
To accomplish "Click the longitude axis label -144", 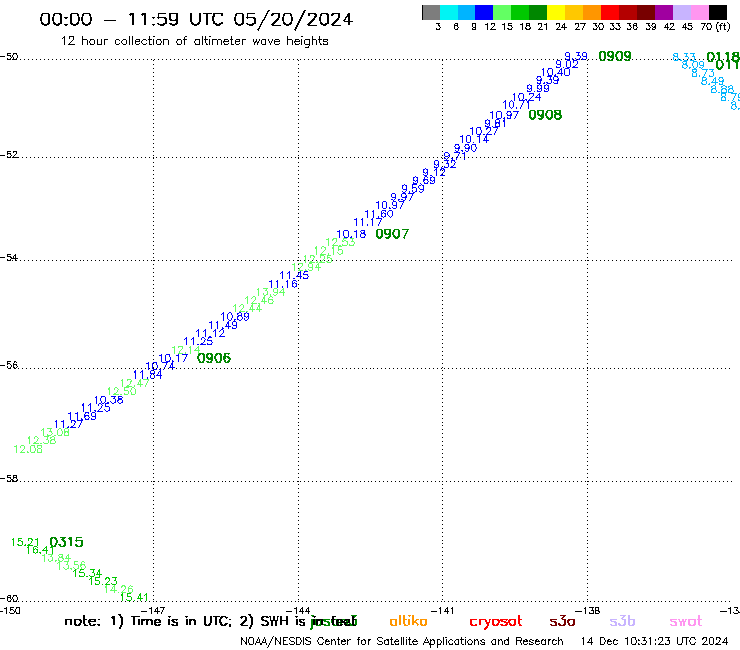I will pyautogui.click(x=298, y=610).
